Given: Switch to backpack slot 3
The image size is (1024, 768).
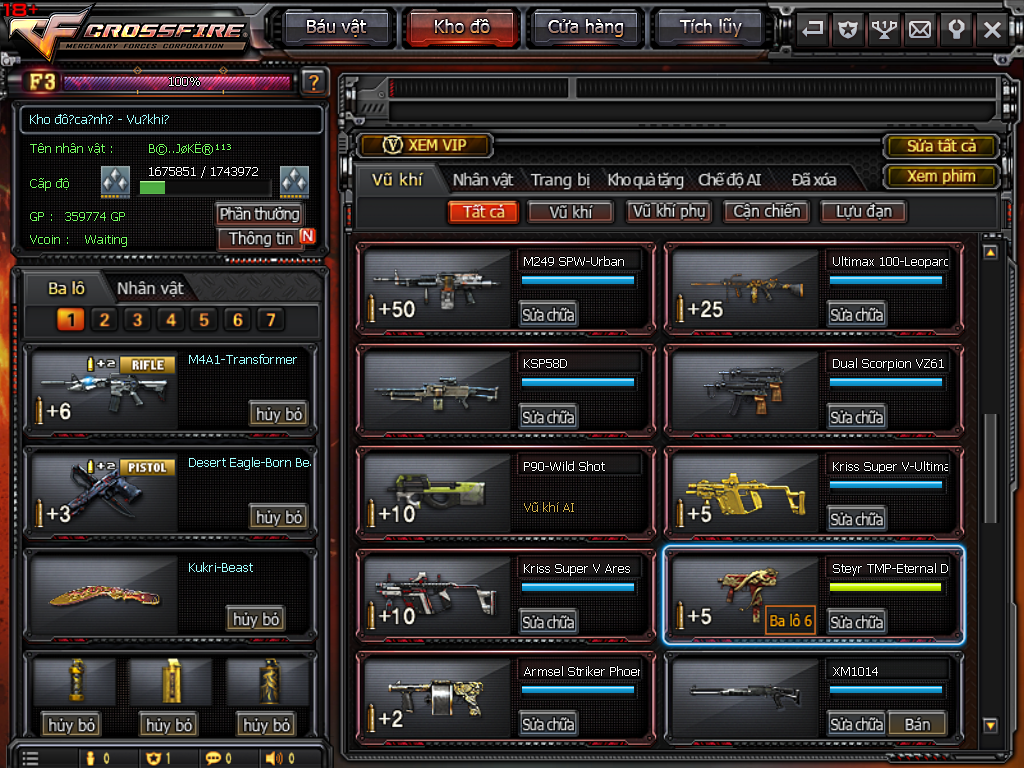Looking at the screenshot, I should pos(137,320).
